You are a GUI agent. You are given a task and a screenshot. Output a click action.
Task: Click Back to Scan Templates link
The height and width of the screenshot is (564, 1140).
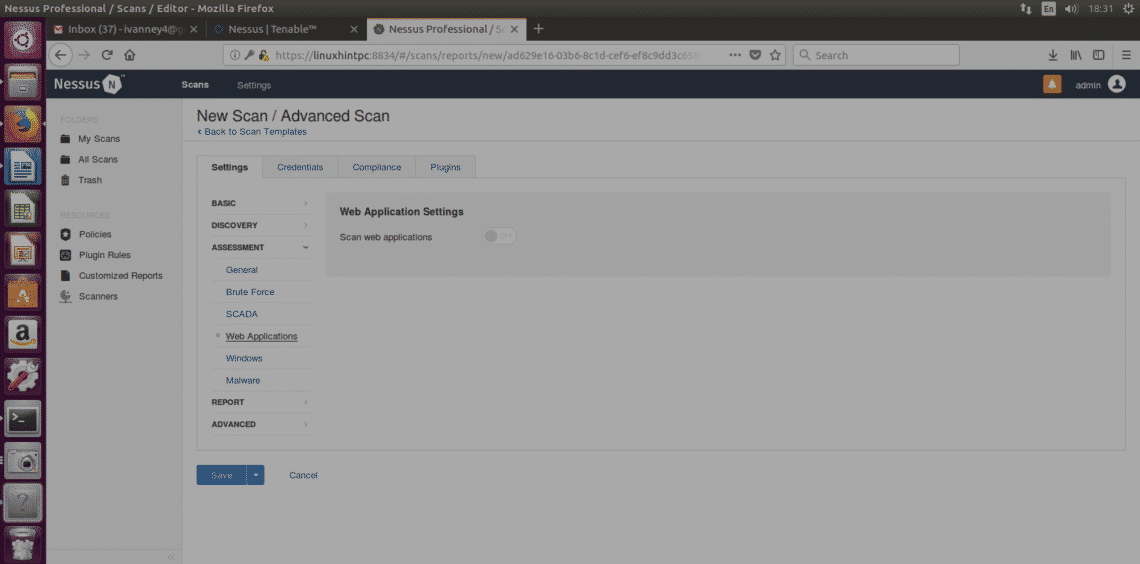coord(252,132)
